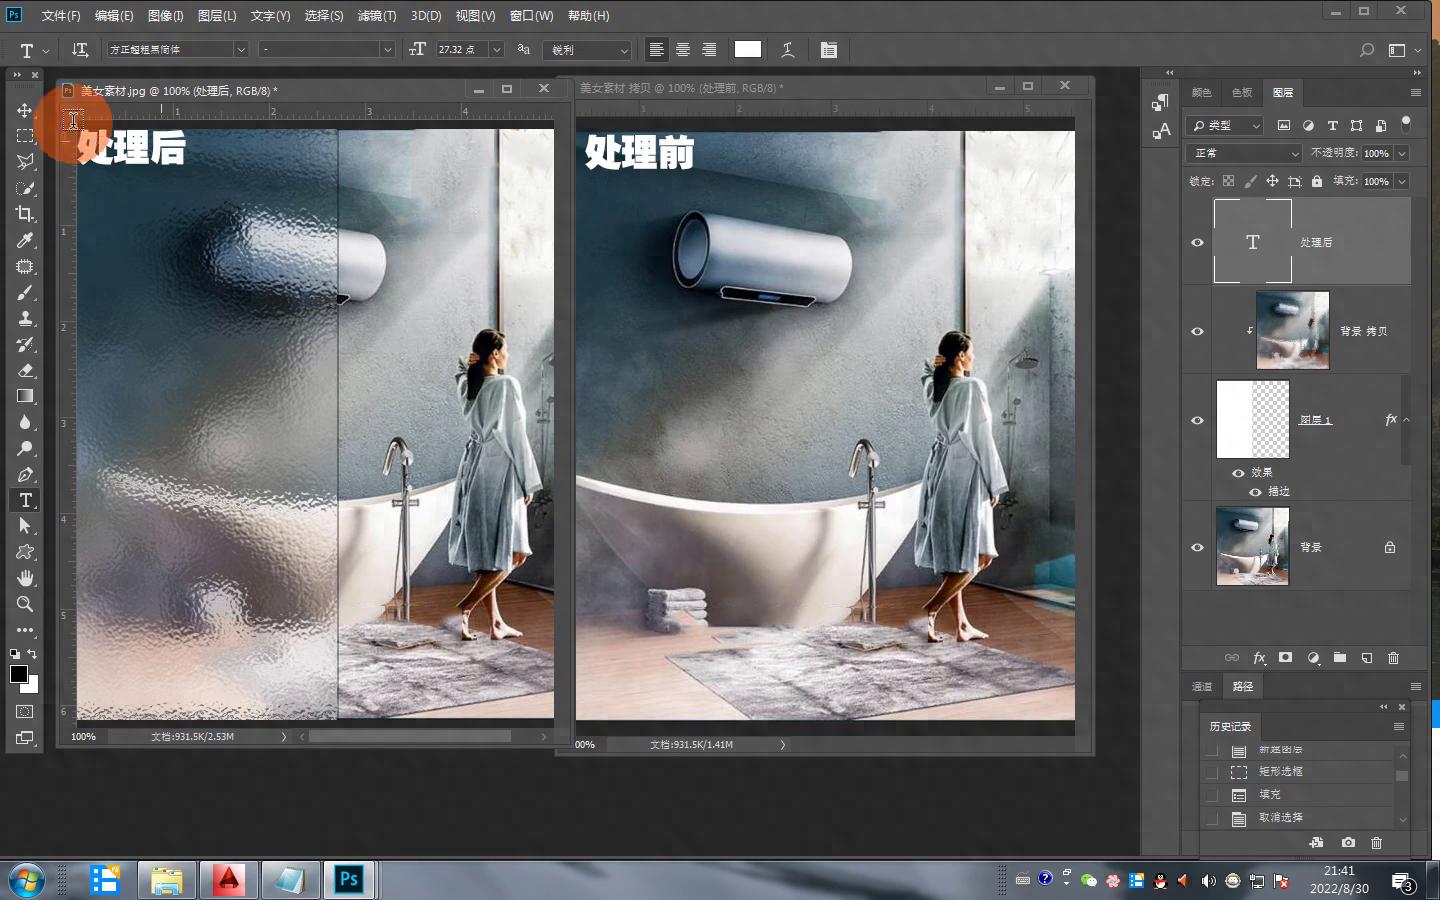The height and width of the screenshot is (900, 1440).
Task: Click center text alignment button
Action: (683, 50)
